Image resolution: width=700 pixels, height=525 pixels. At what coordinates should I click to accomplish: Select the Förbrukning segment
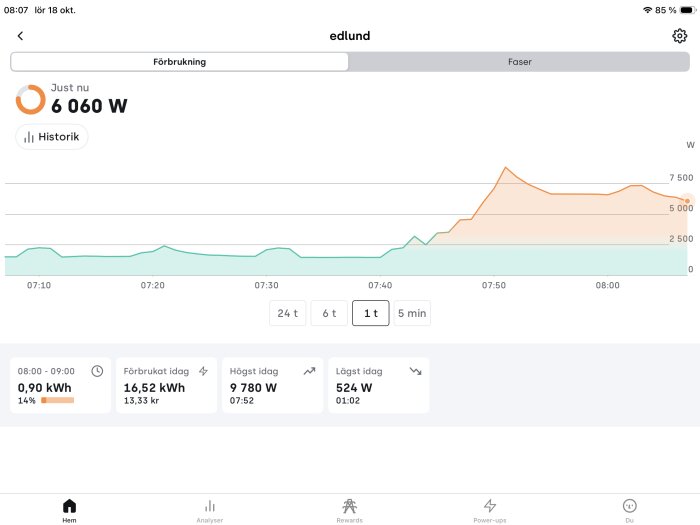coord(179,62)
